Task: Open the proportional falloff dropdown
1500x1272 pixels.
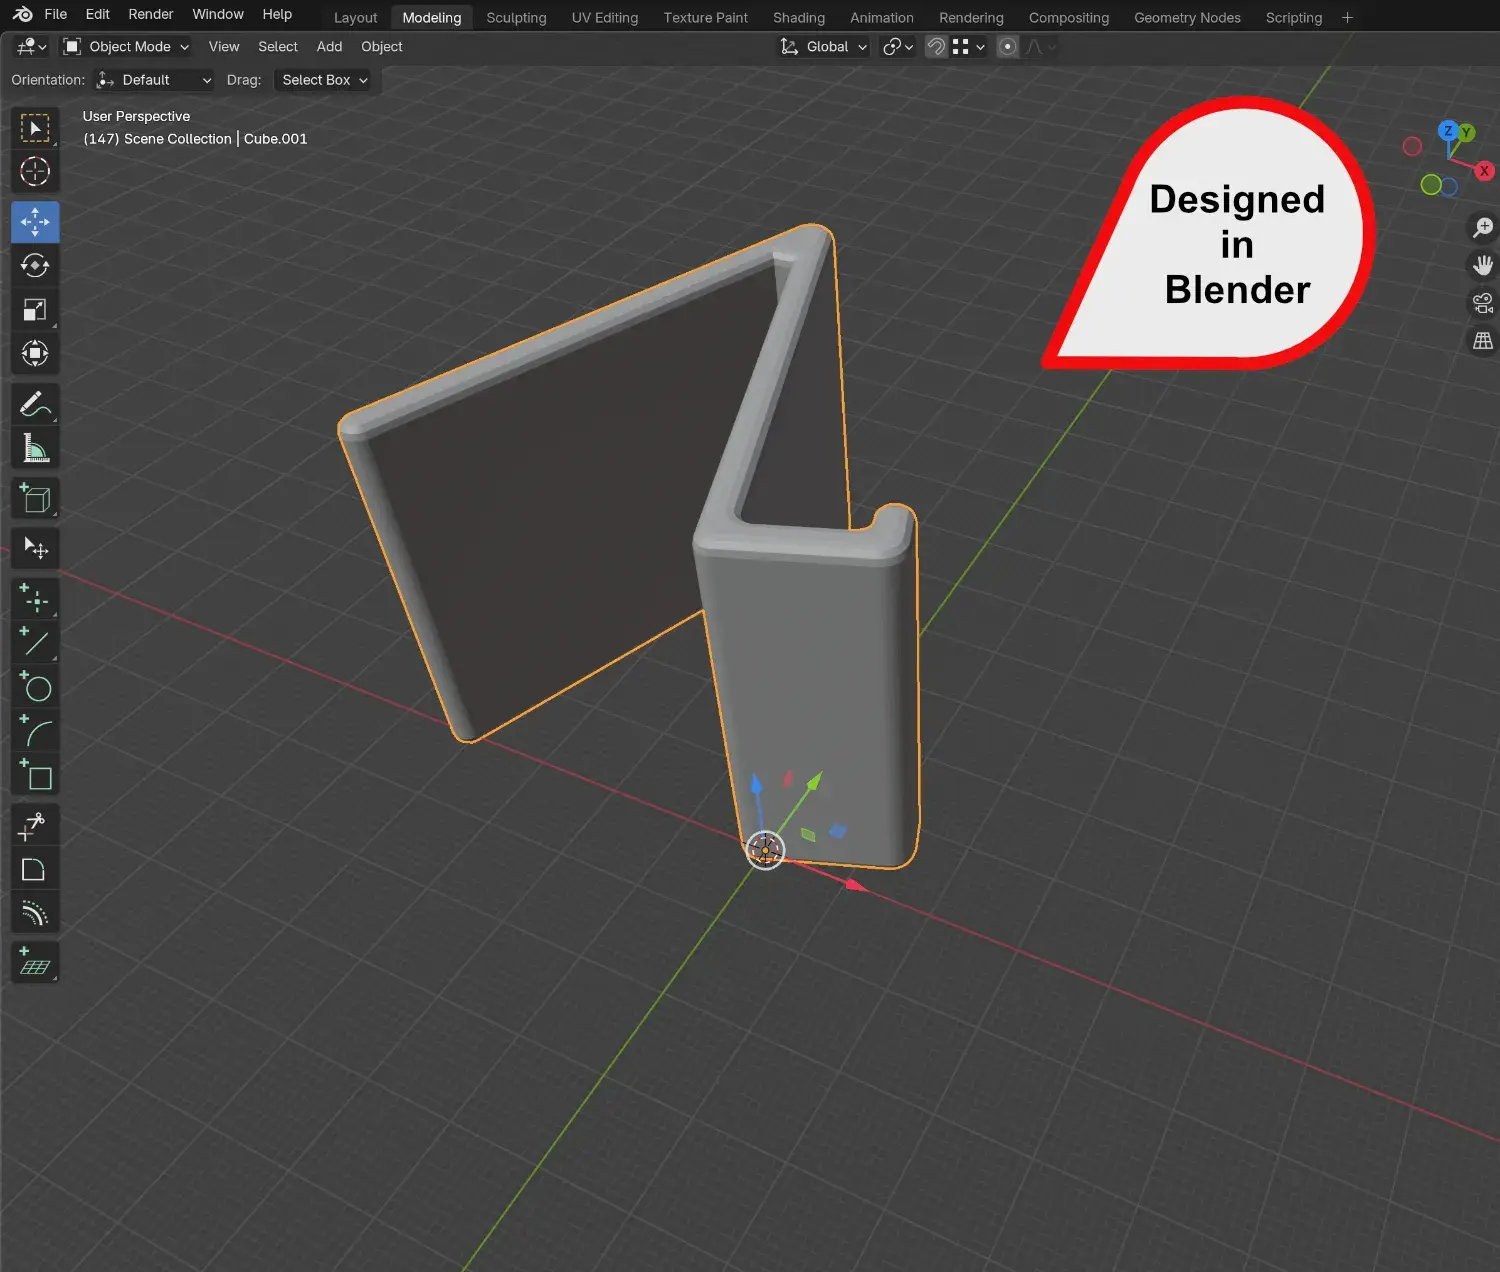Action: coord(1041,47)
